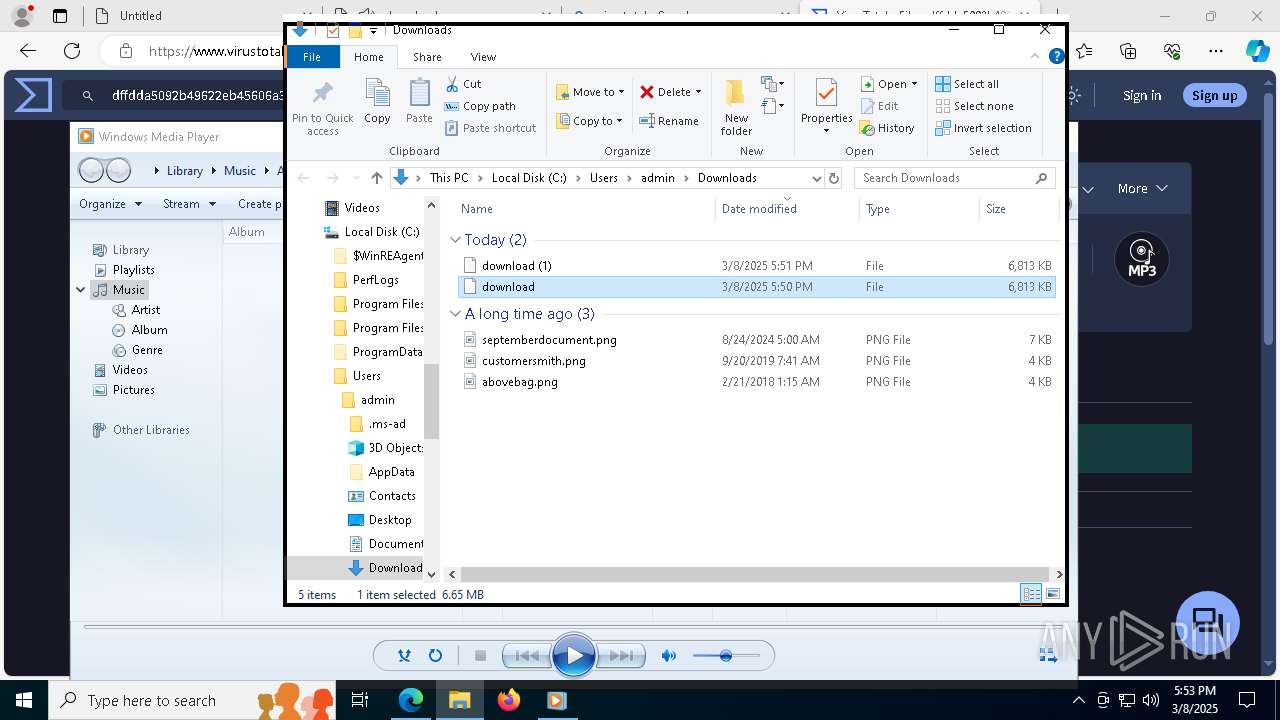Open the File tab in Explorer
This screenshot has height=720, width=1280.
[x=312, y=57]
